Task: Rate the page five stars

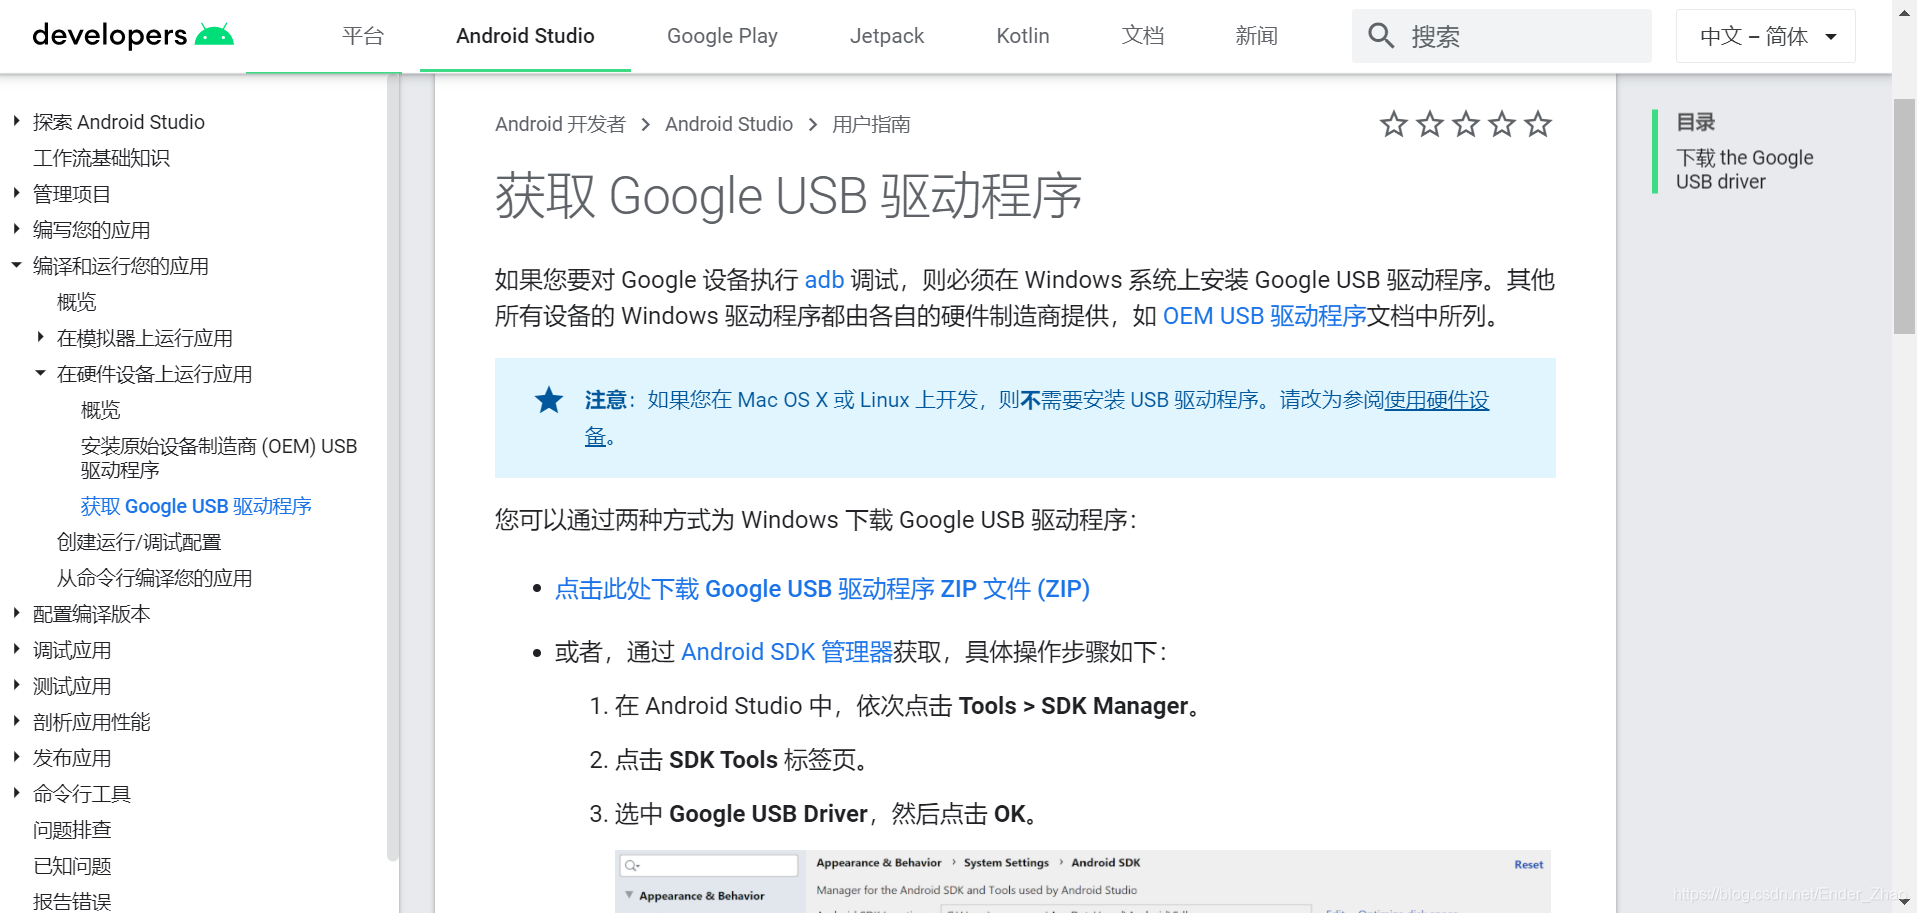Action: [x=1538, y=124]
